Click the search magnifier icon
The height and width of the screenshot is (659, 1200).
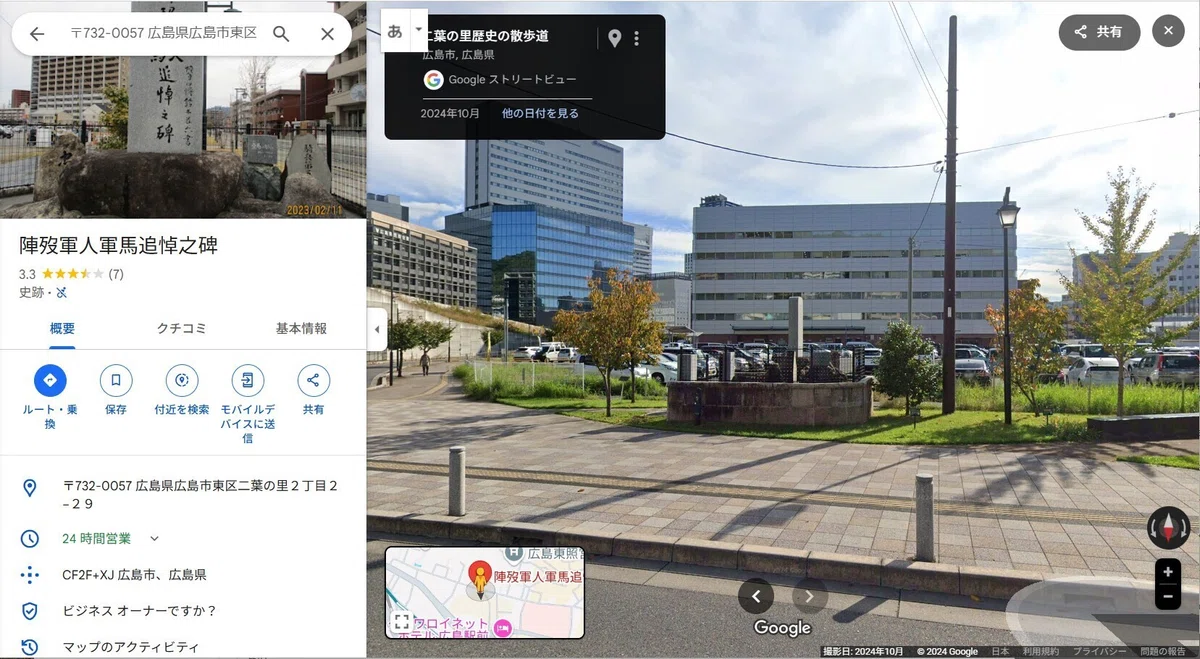coord(282,34)
